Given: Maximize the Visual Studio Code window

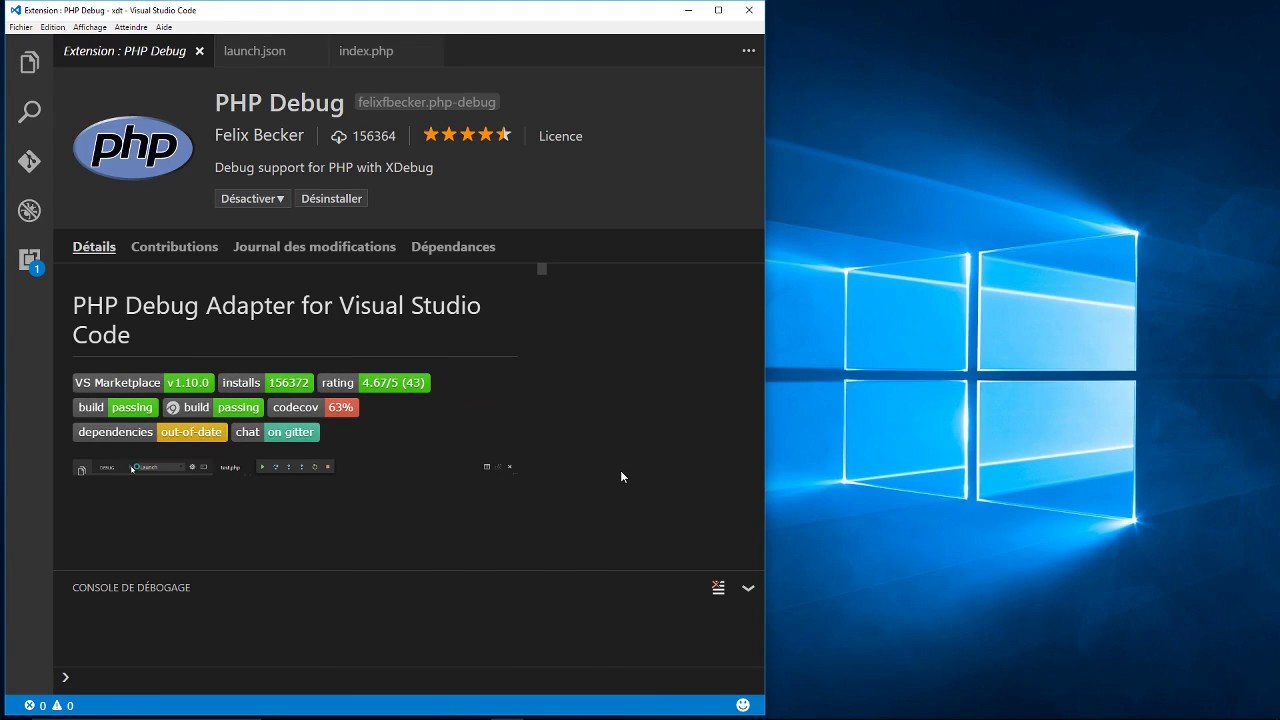Looking at the screenshot, I should click(718, 10).
